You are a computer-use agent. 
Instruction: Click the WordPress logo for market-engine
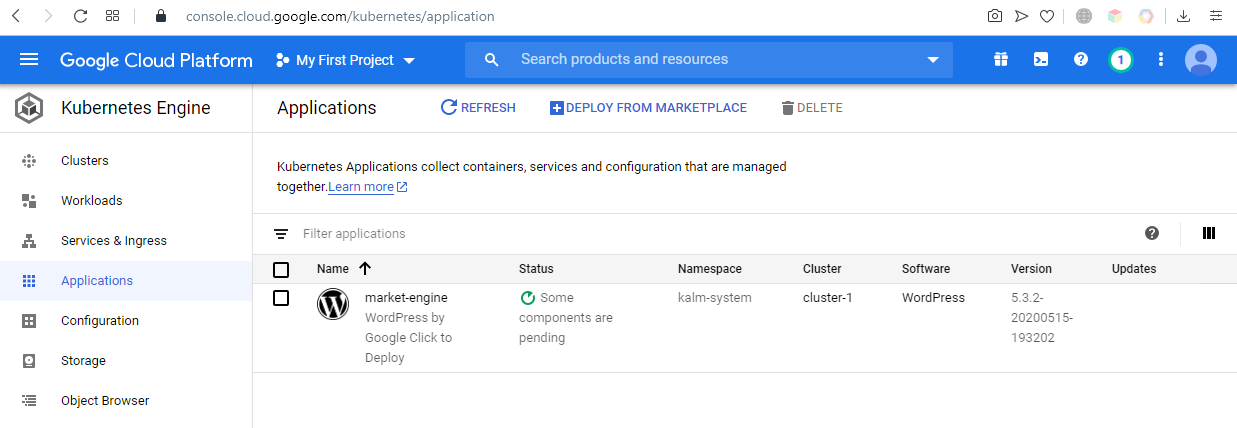[333, 304]
